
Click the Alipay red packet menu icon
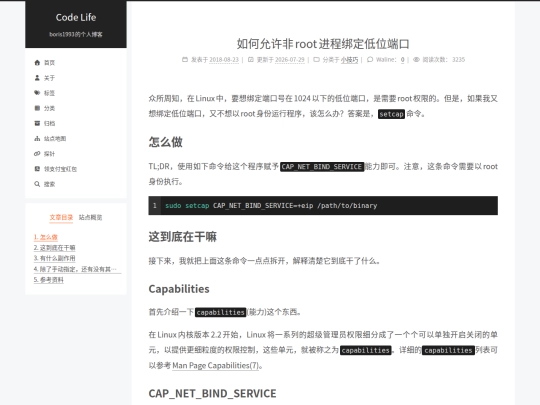point(37,169)
